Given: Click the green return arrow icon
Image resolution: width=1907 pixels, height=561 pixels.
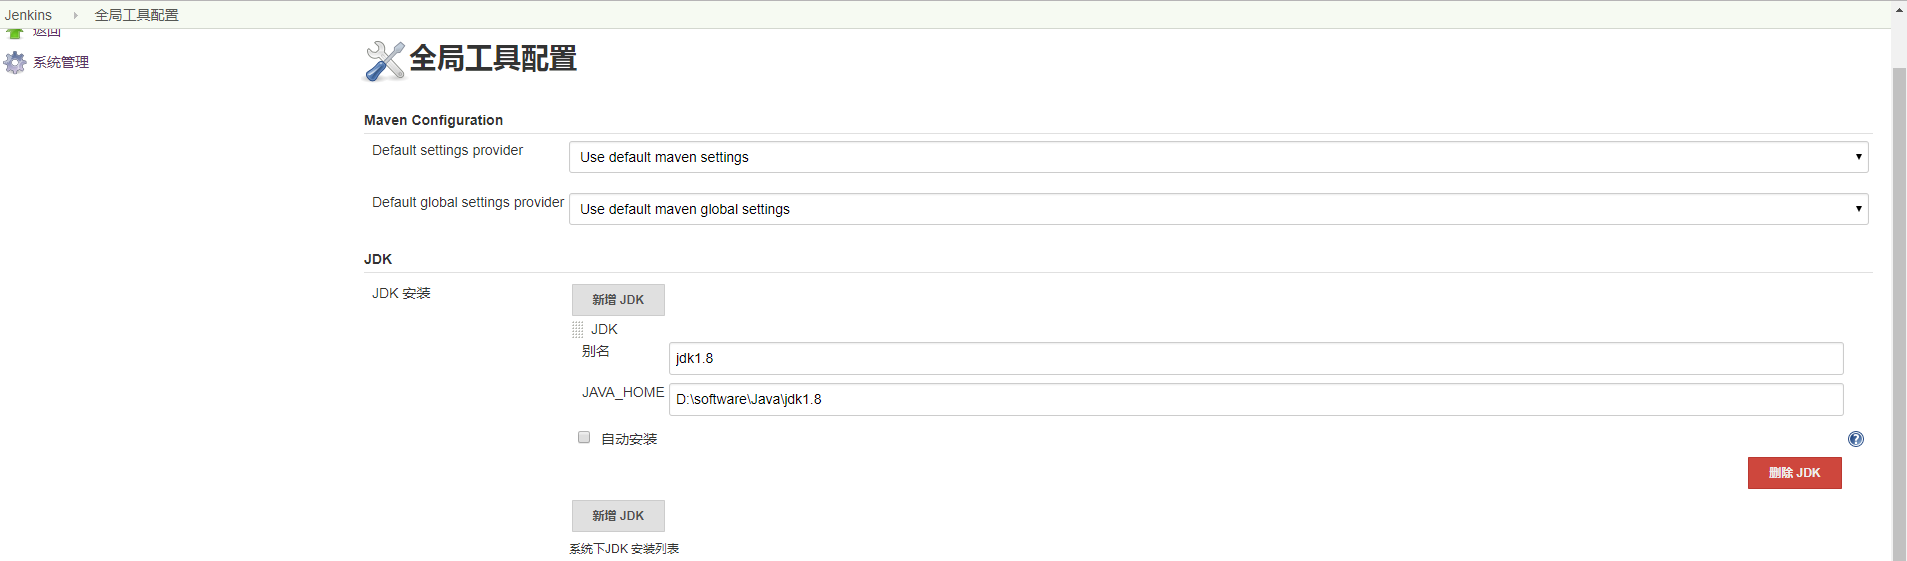Looking at the screenshot, I should 15,34.
